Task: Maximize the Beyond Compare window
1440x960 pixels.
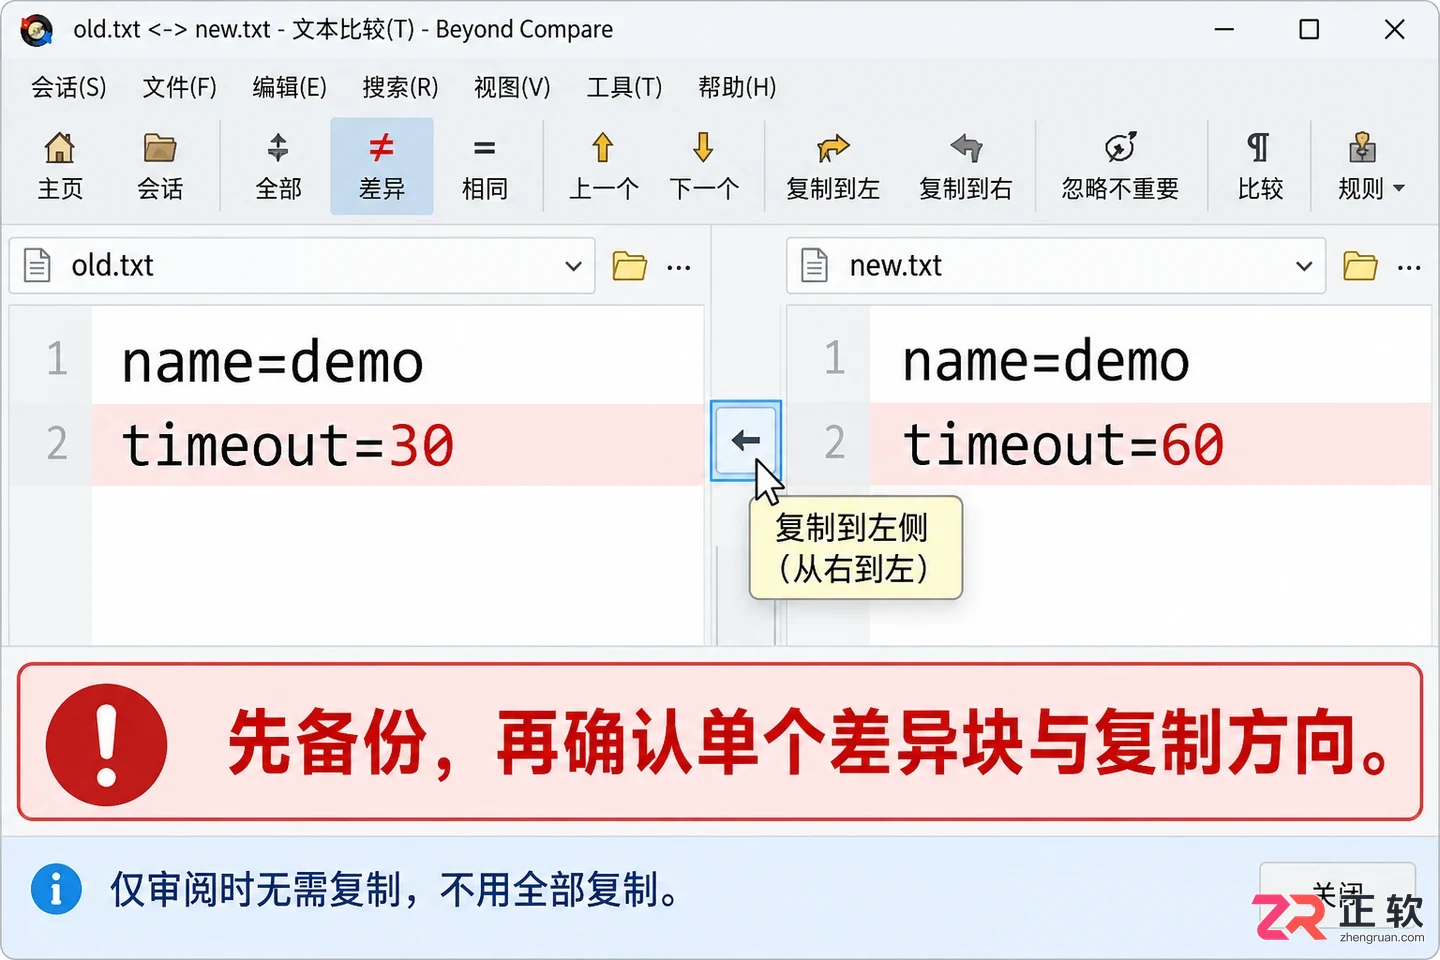Action: 1309,30
